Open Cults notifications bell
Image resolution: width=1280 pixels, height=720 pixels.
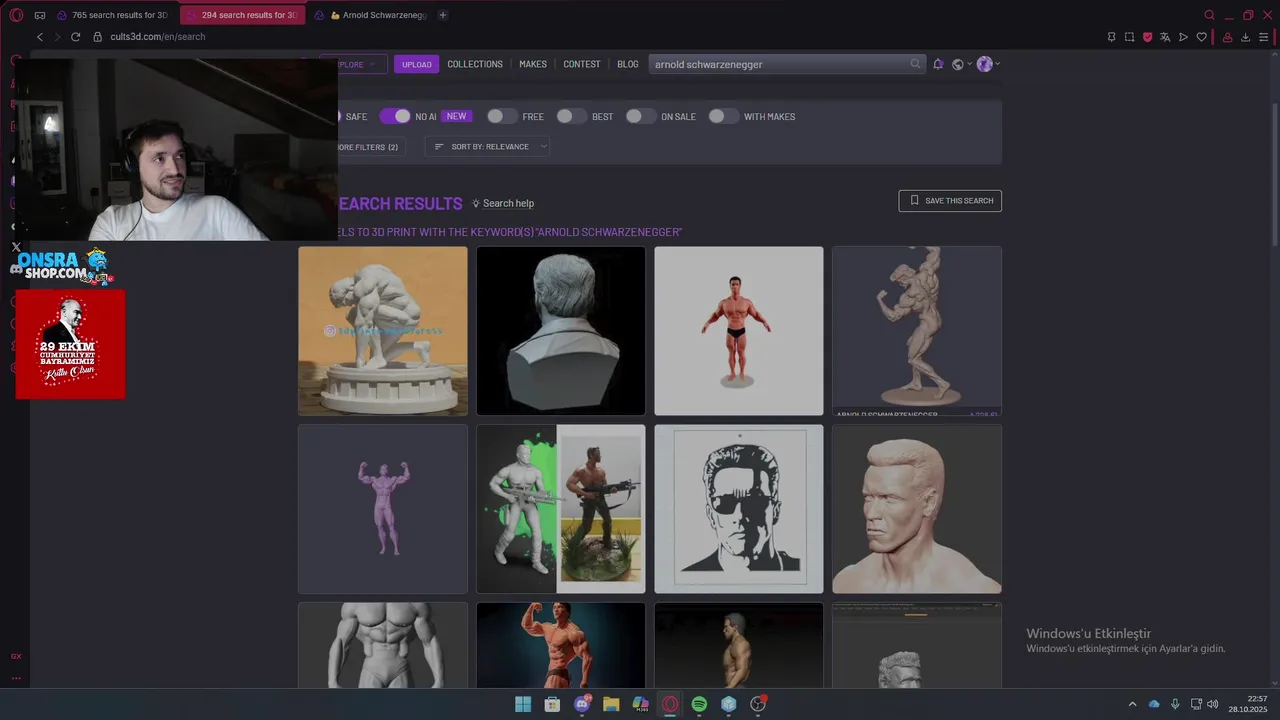(x=938, y=64)
